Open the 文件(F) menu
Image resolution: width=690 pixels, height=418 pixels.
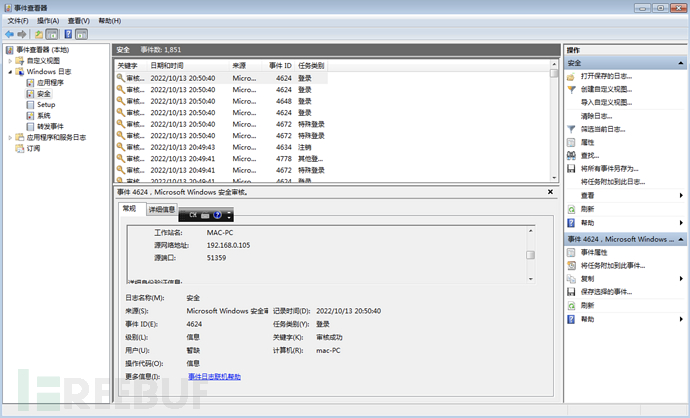point(18,21)
